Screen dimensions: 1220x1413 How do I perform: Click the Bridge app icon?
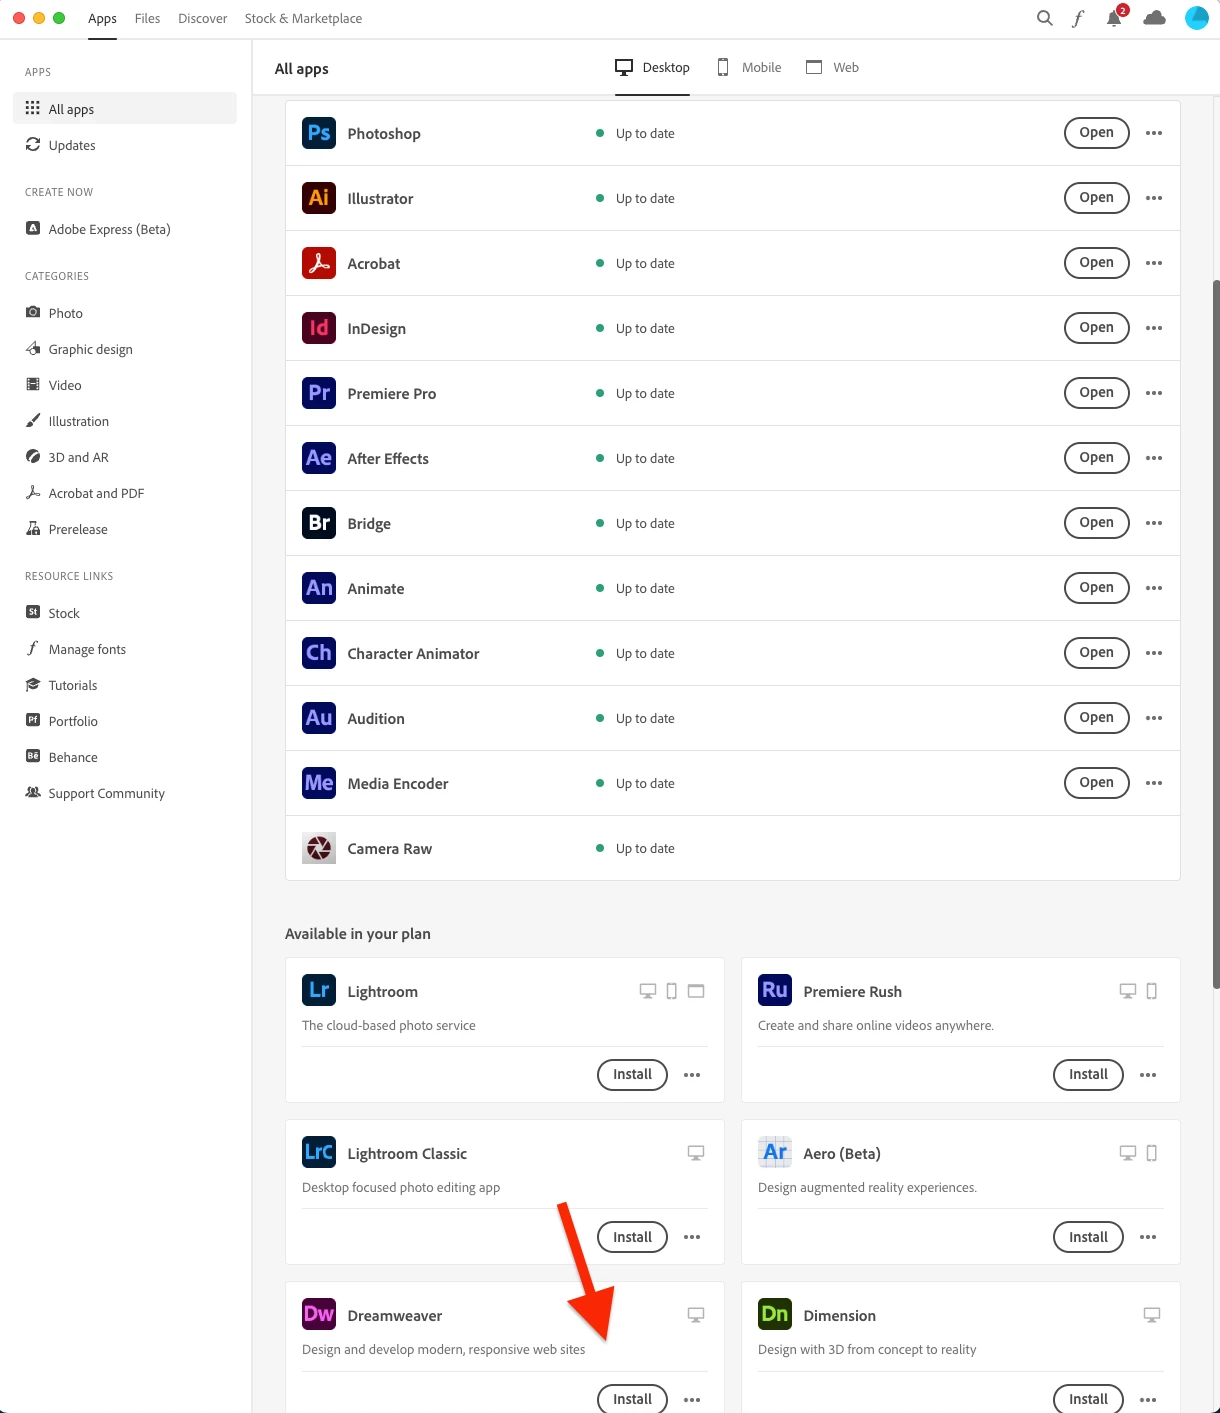[x=319, y=523]
